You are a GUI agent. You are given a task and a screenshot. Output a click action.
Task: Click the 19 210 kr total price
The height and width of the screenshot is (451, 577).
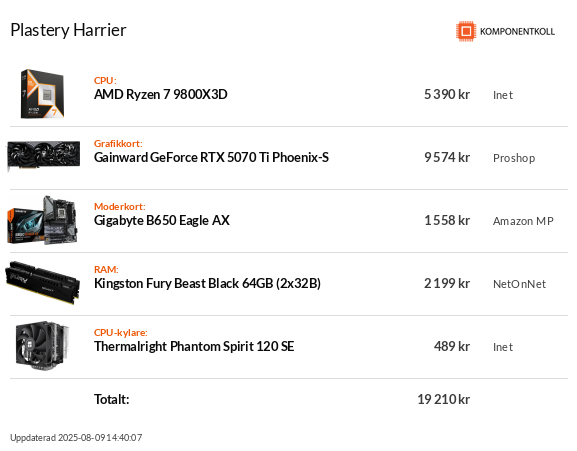click(x=443, y=399)
